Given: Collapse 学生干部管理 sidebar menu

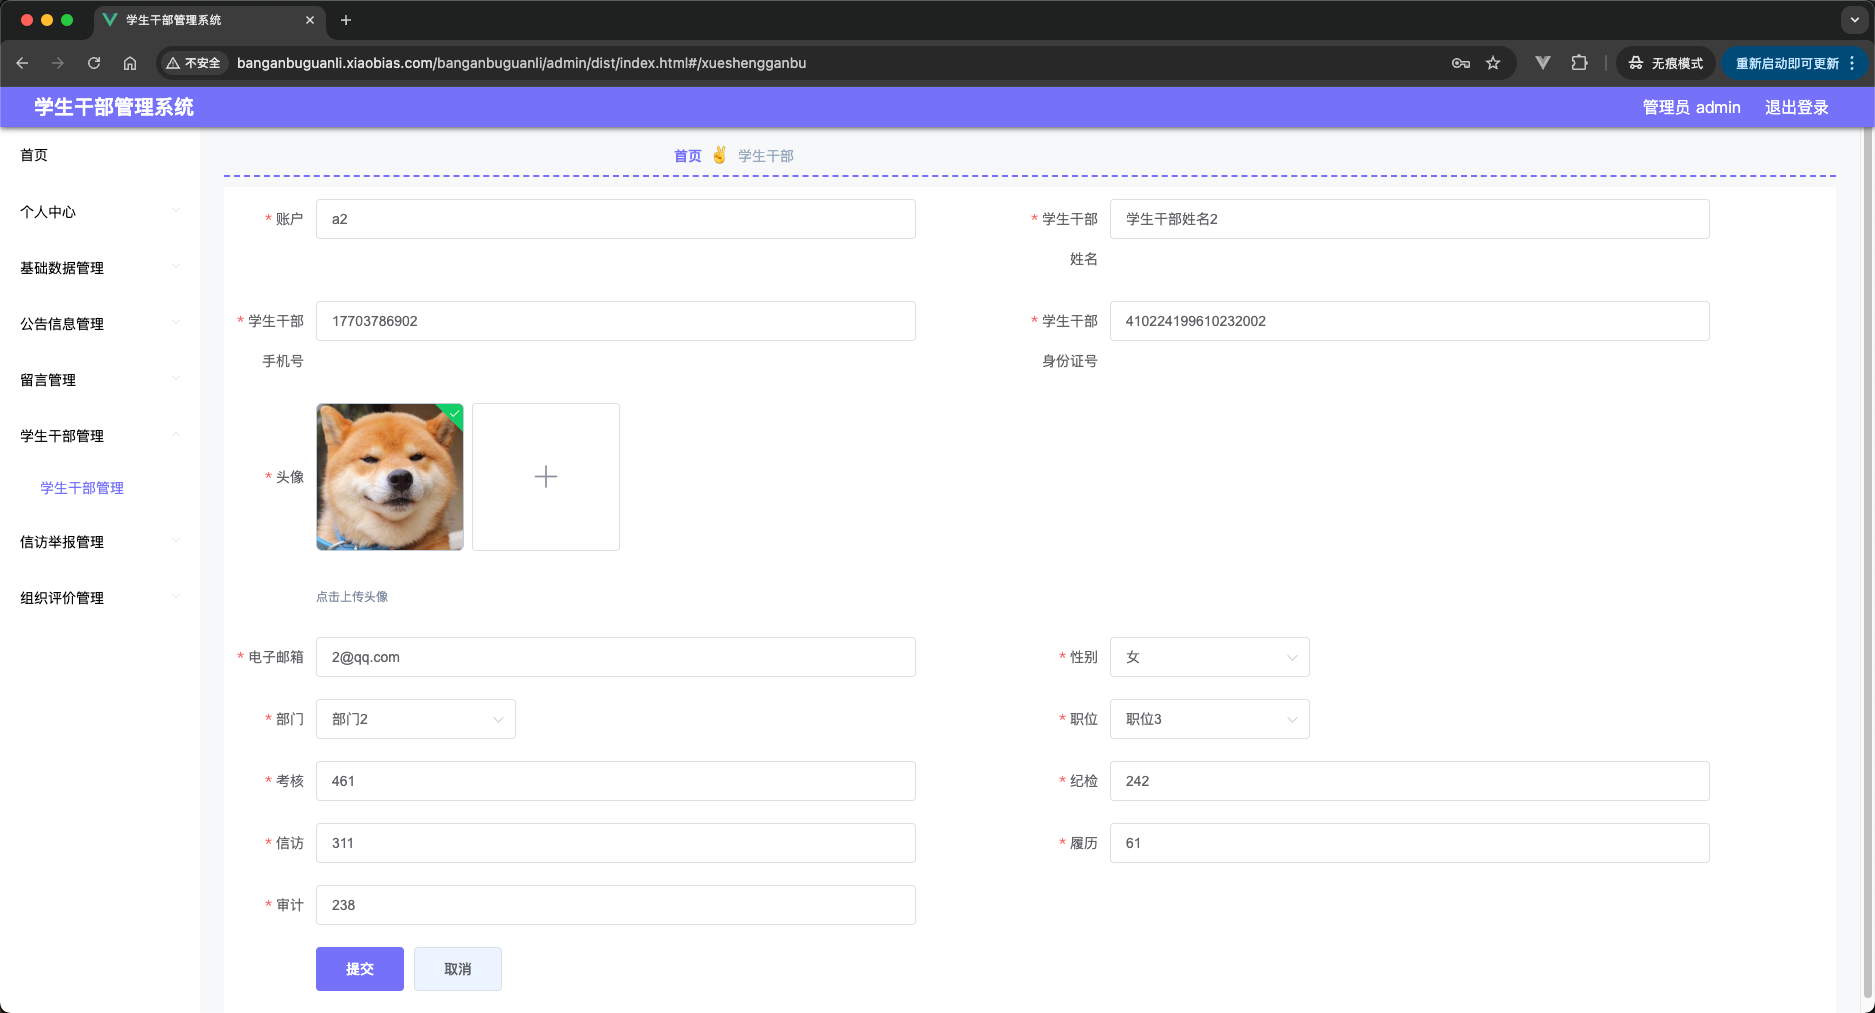Looking at the screenshot, I should [100, 435].
